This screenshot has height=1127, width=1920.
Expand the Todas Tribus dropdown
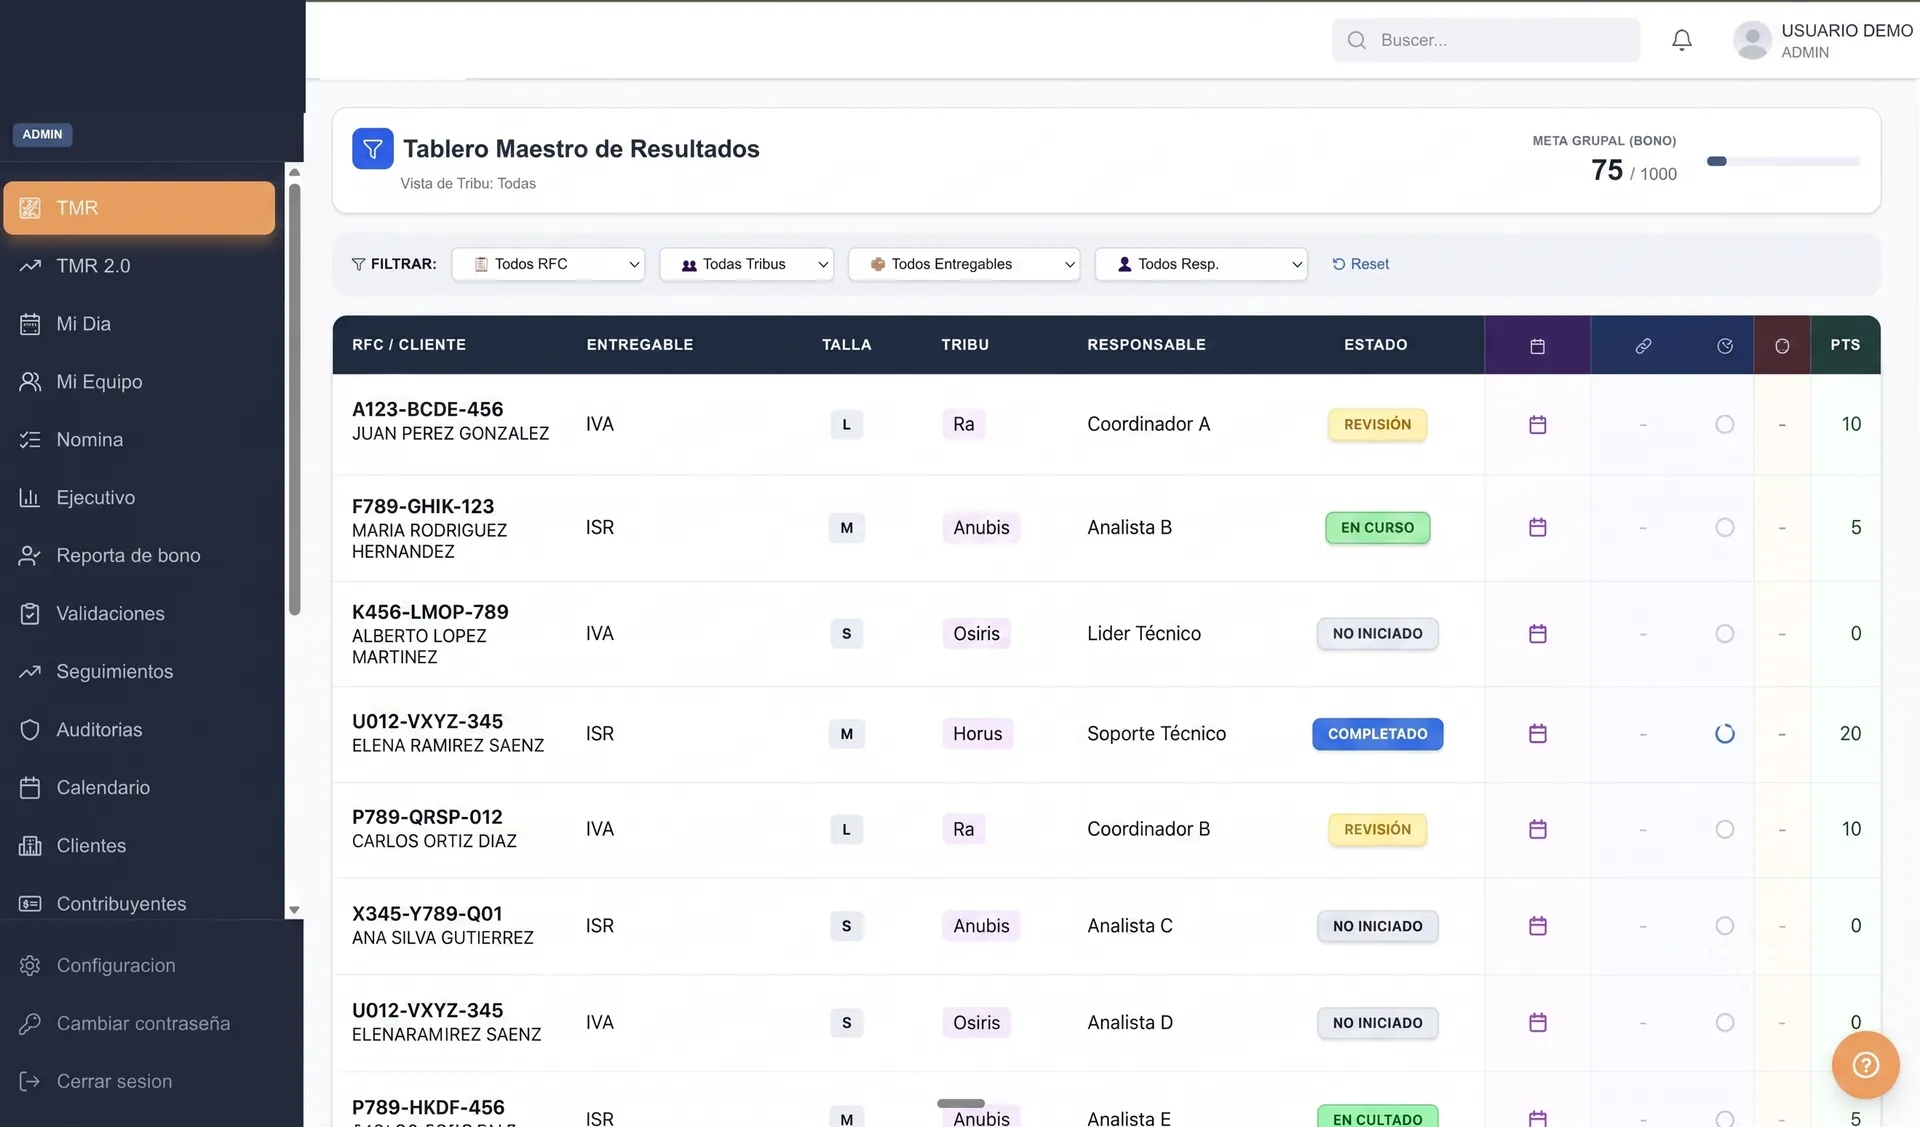coord(746,264)
